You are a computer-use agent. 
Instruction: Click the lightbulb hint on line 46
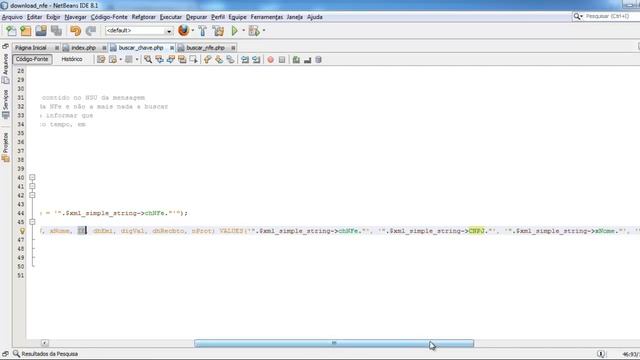click(22, 231)
